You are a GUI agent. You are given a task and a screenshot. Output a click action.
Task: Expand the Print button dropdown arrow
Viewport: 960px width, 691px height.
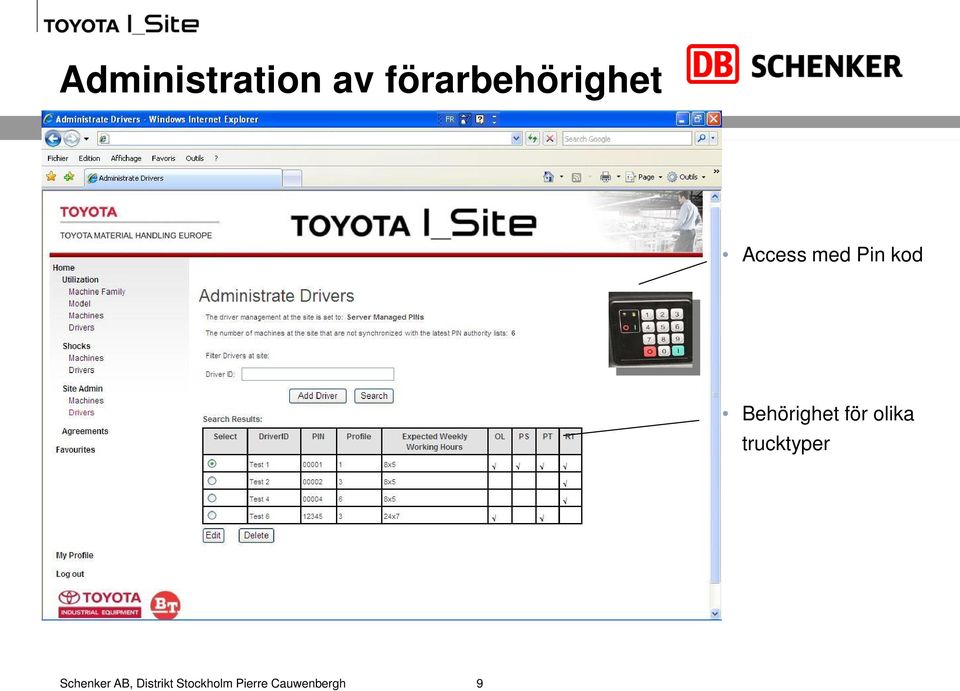(618, 177)
